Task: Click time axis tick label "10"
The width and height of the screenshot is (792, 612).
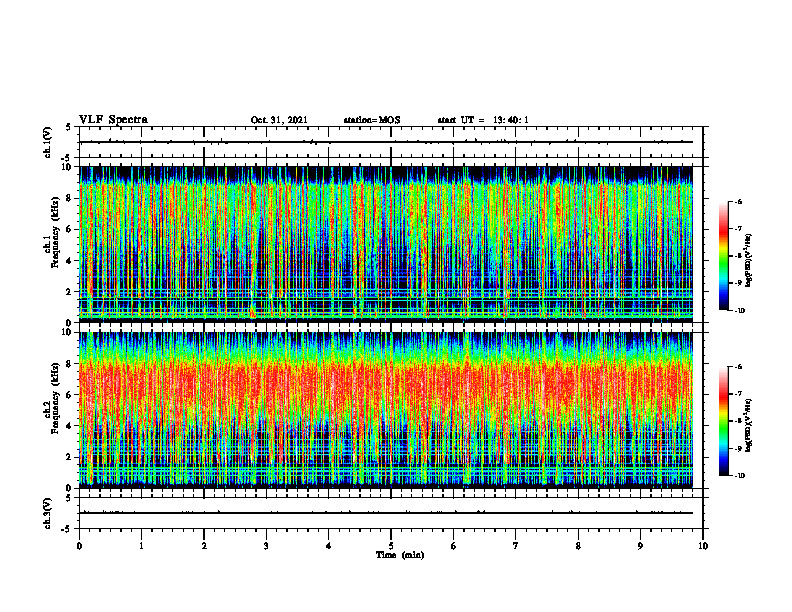Action: coord(703,546)
